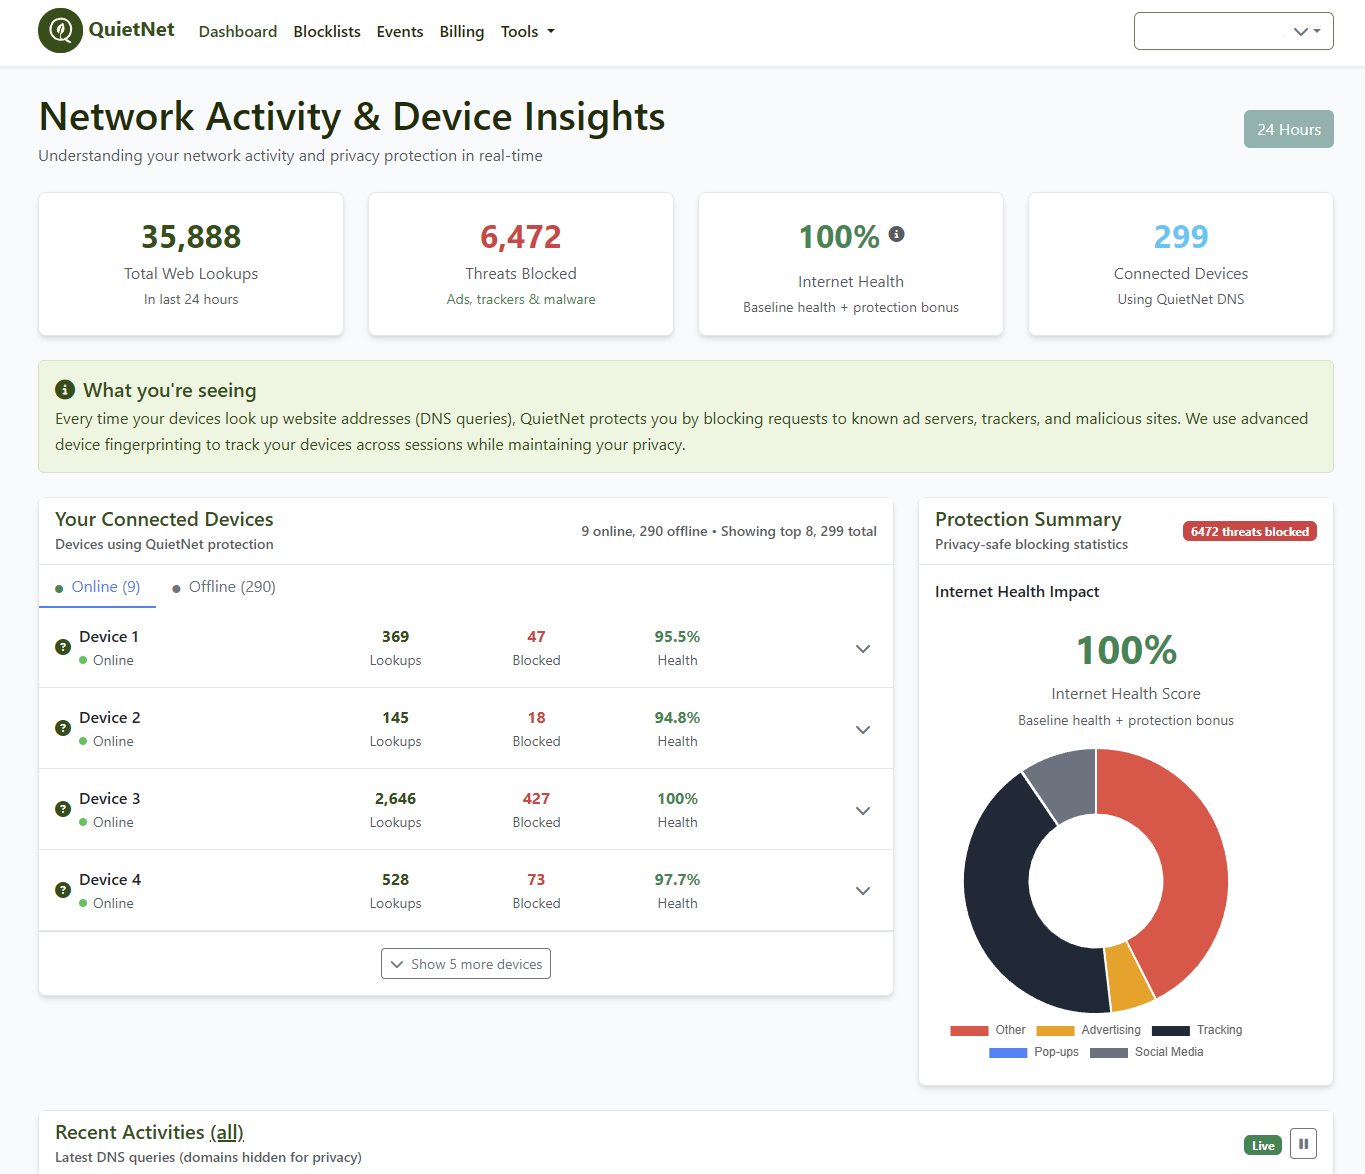Viewport: 1365px width, 1174px height.
Task: Click Device 2's 94.8% health value
Action: coord(677,717)
